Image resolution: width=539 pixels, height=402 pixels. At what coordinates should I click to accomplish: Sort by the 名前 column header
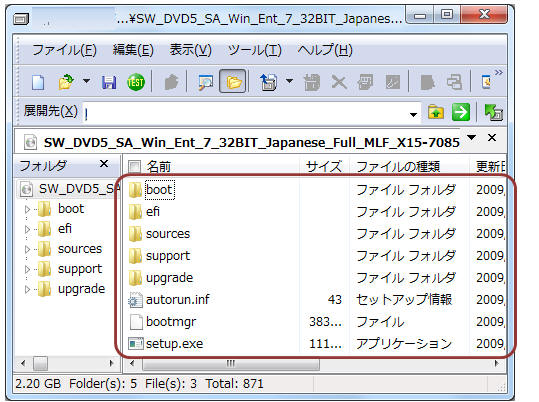point(158,166)
